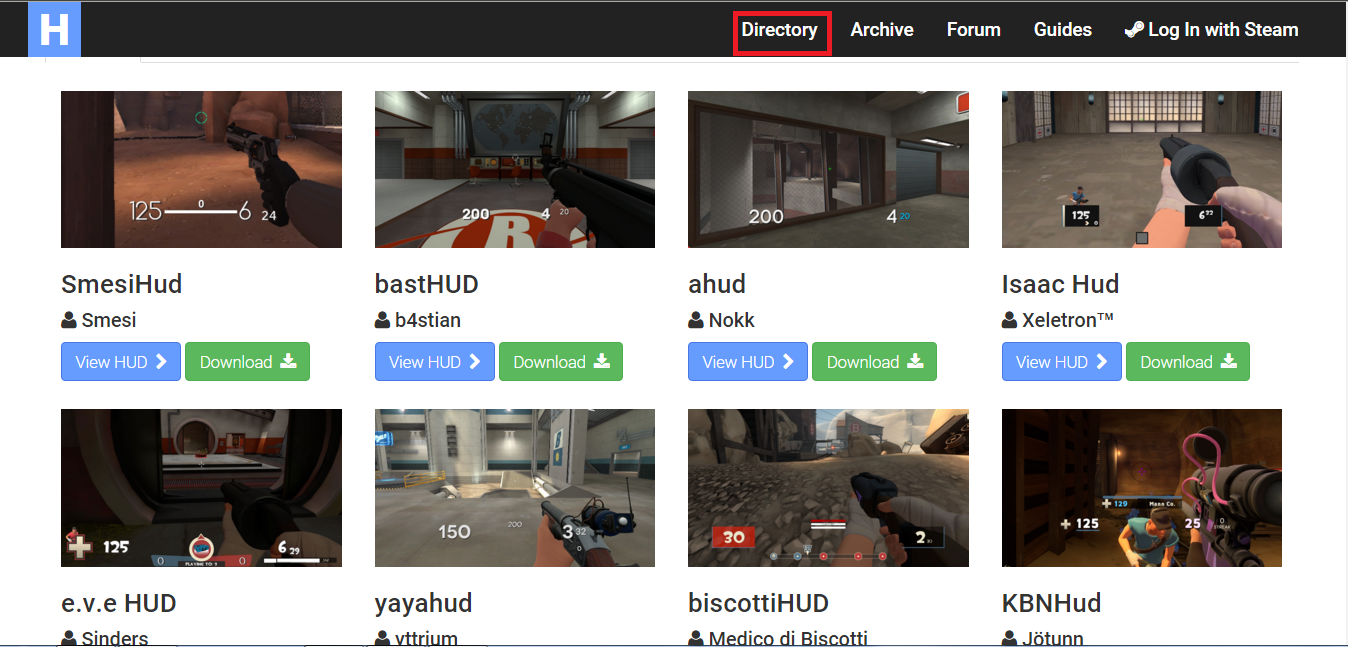Click the KBNHud title
The image size is (1348, 666).
point(1052,603)
